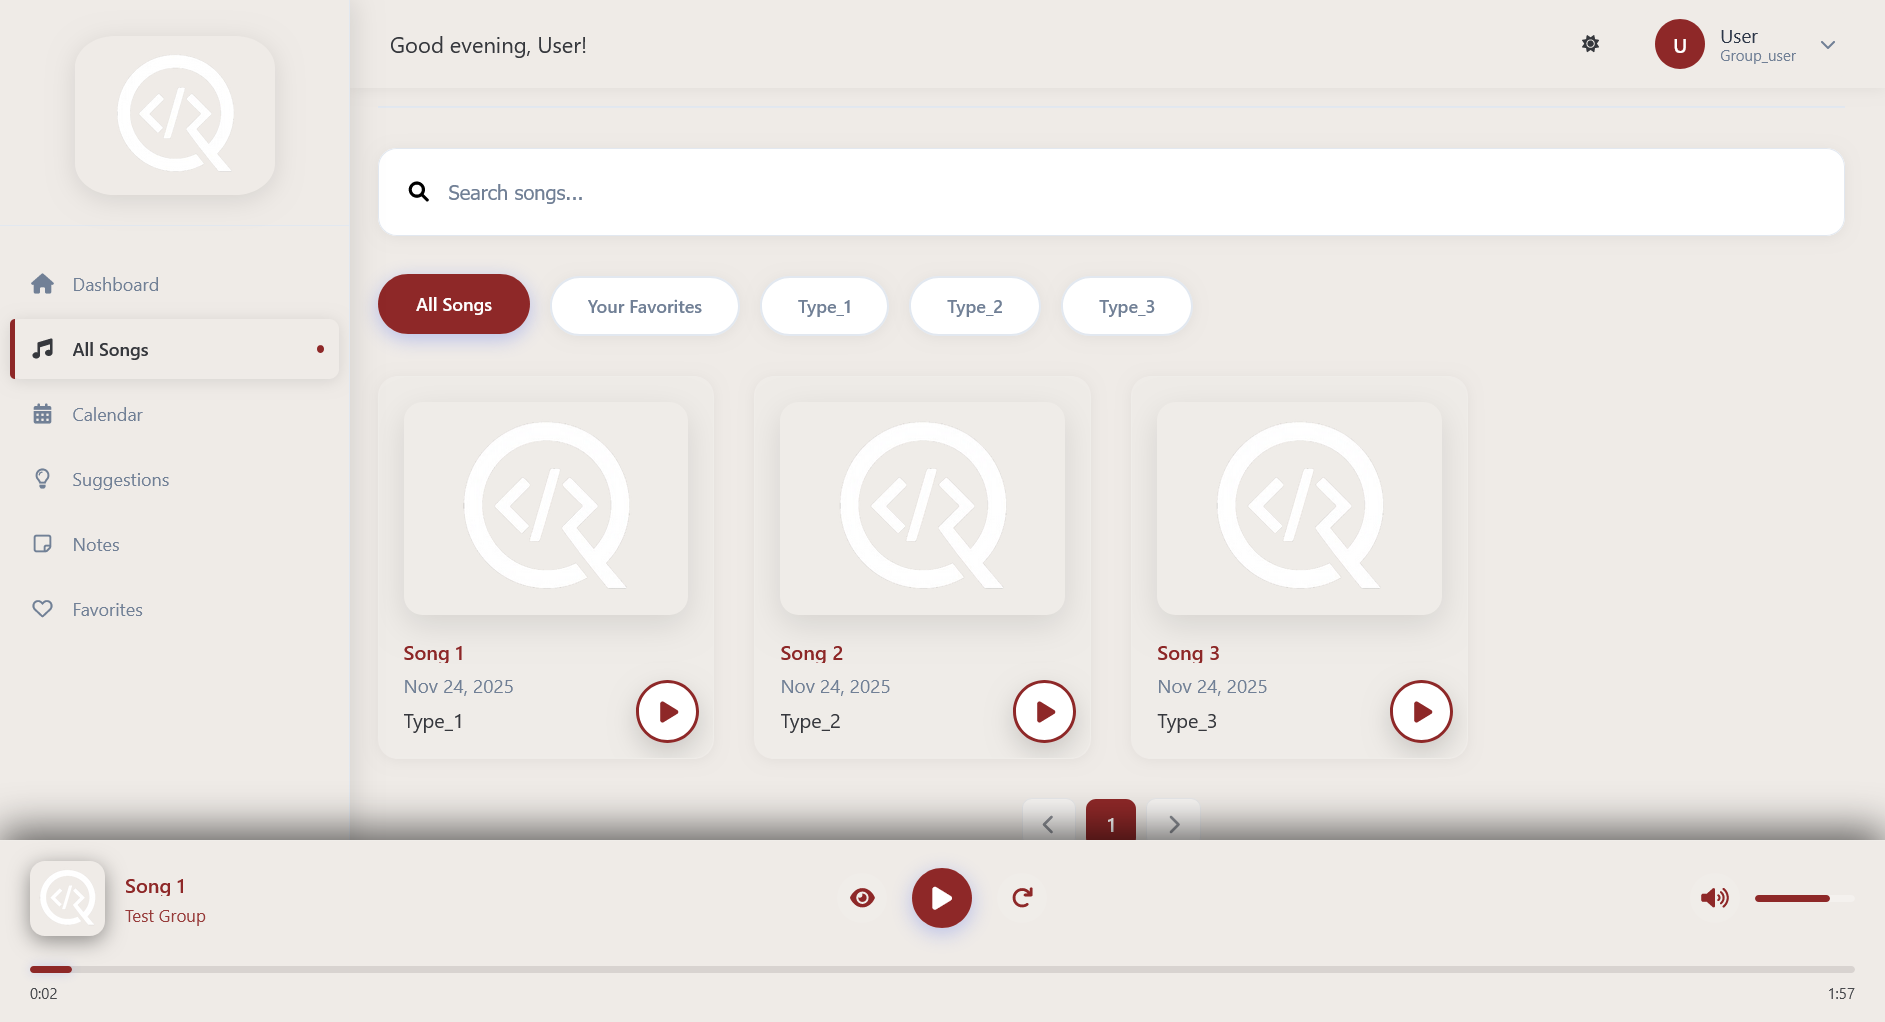Open the Notes section
The height and width of the screenshot is (1022, 1885).
pos(95,544)
